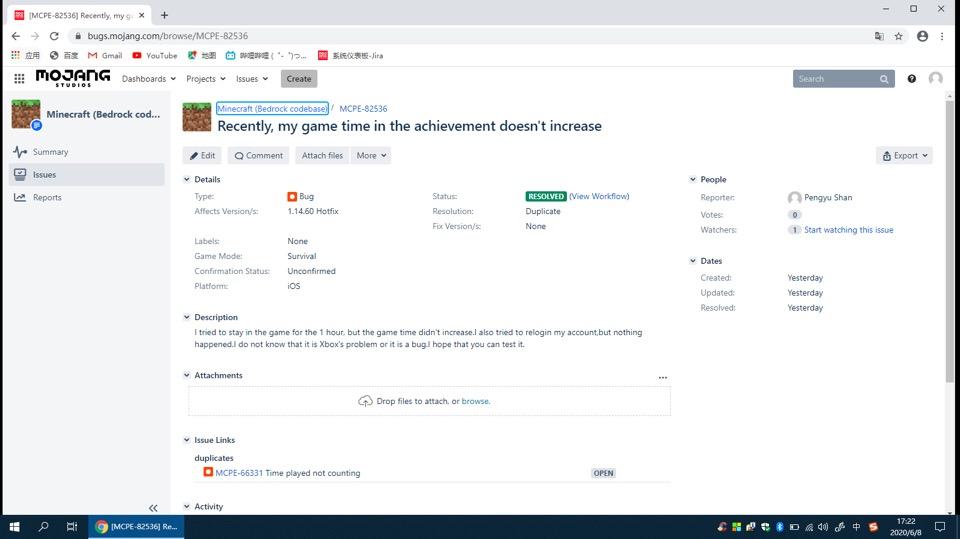Click the Help question mark icon
Screen dimensions: 960x539
(x=911, y=79)
